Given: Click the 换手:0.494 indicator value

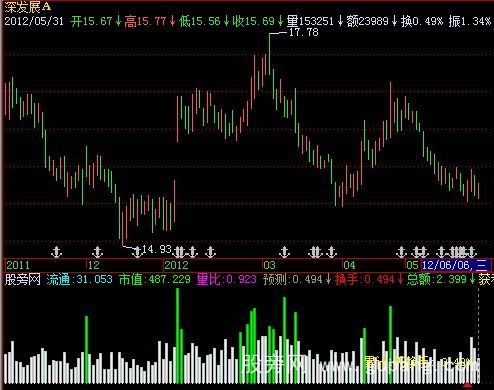Looking at the screenshot, I should 365,279.
